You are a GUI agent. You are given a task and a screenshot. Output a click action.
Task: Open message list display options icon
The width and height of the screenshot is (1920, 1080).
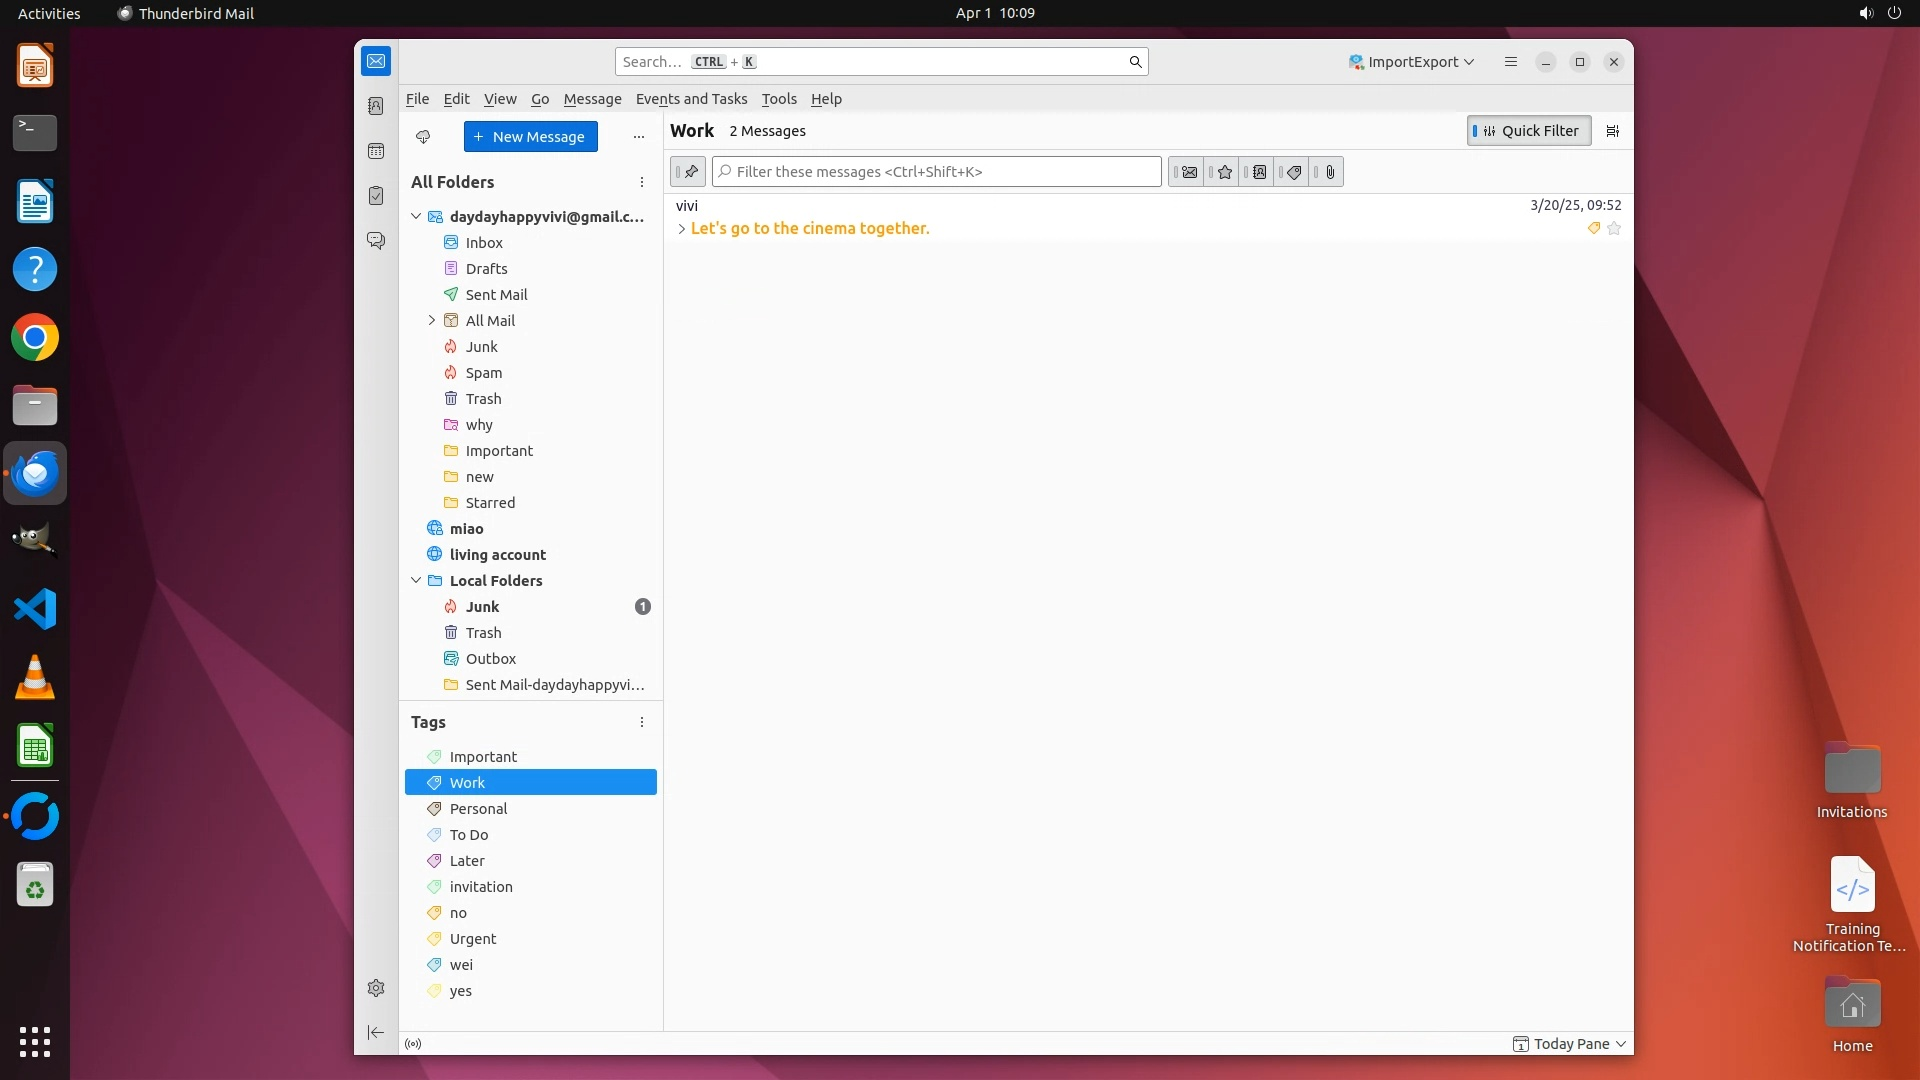(1612, 131)
